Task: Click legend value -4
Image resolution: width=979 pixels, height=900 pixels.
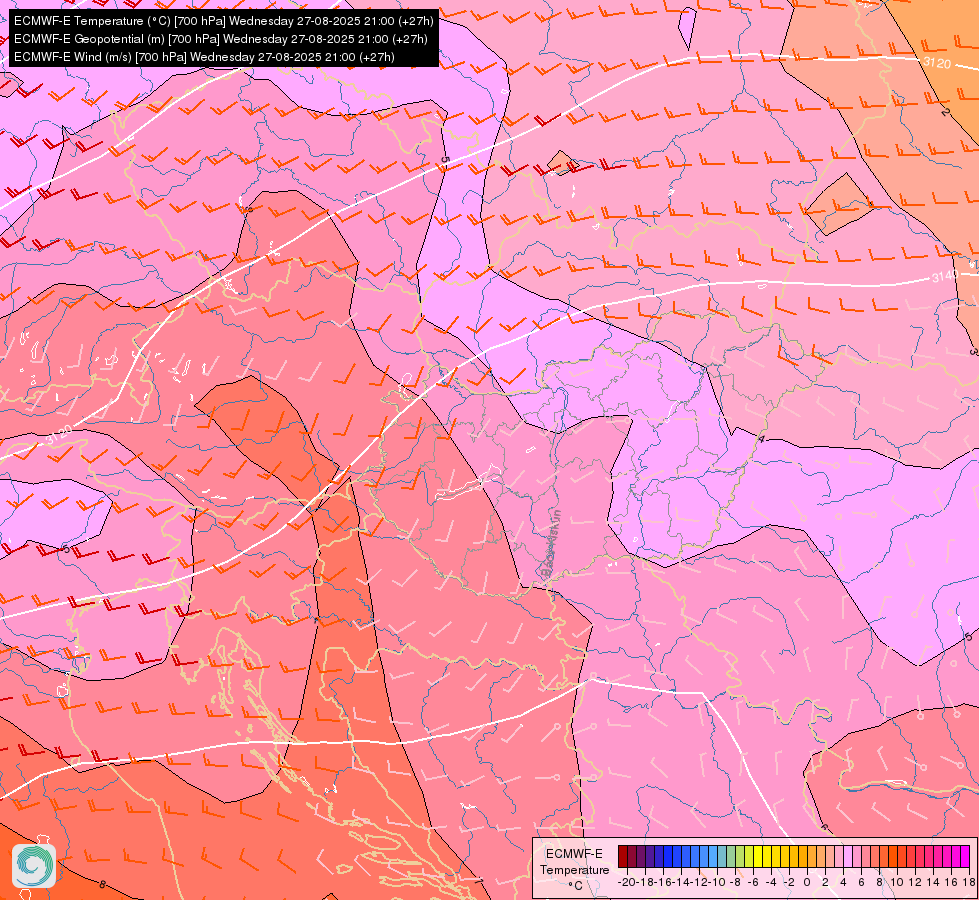Action: coord(772,882)
